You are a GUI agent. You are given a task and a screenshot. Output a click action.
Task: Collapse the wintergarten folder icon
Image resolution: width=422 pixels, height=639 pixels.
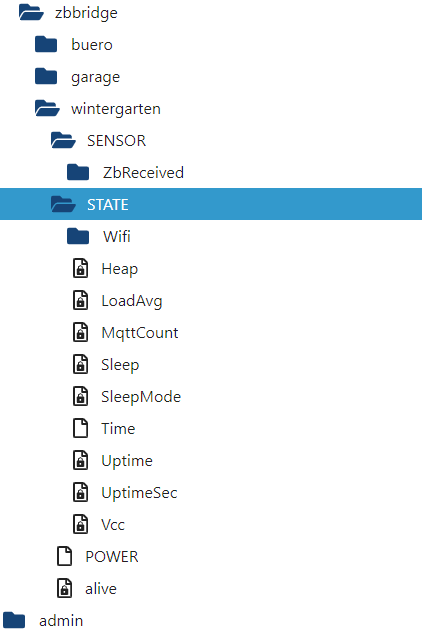tap(47, 108)
